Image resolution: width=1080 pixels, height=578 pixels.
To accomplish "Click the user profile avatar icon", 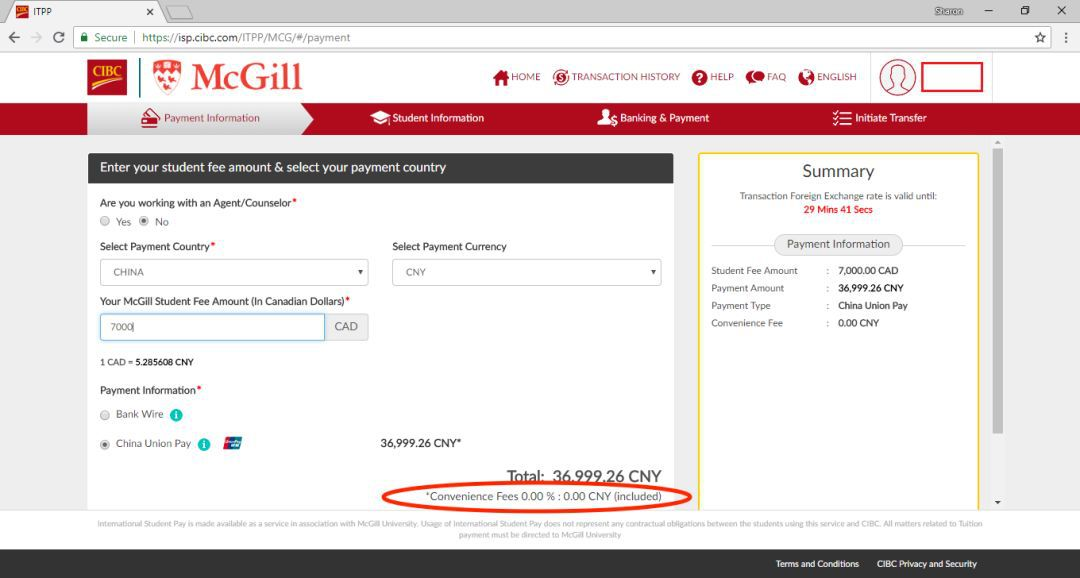I will click(x=897, y=77).
